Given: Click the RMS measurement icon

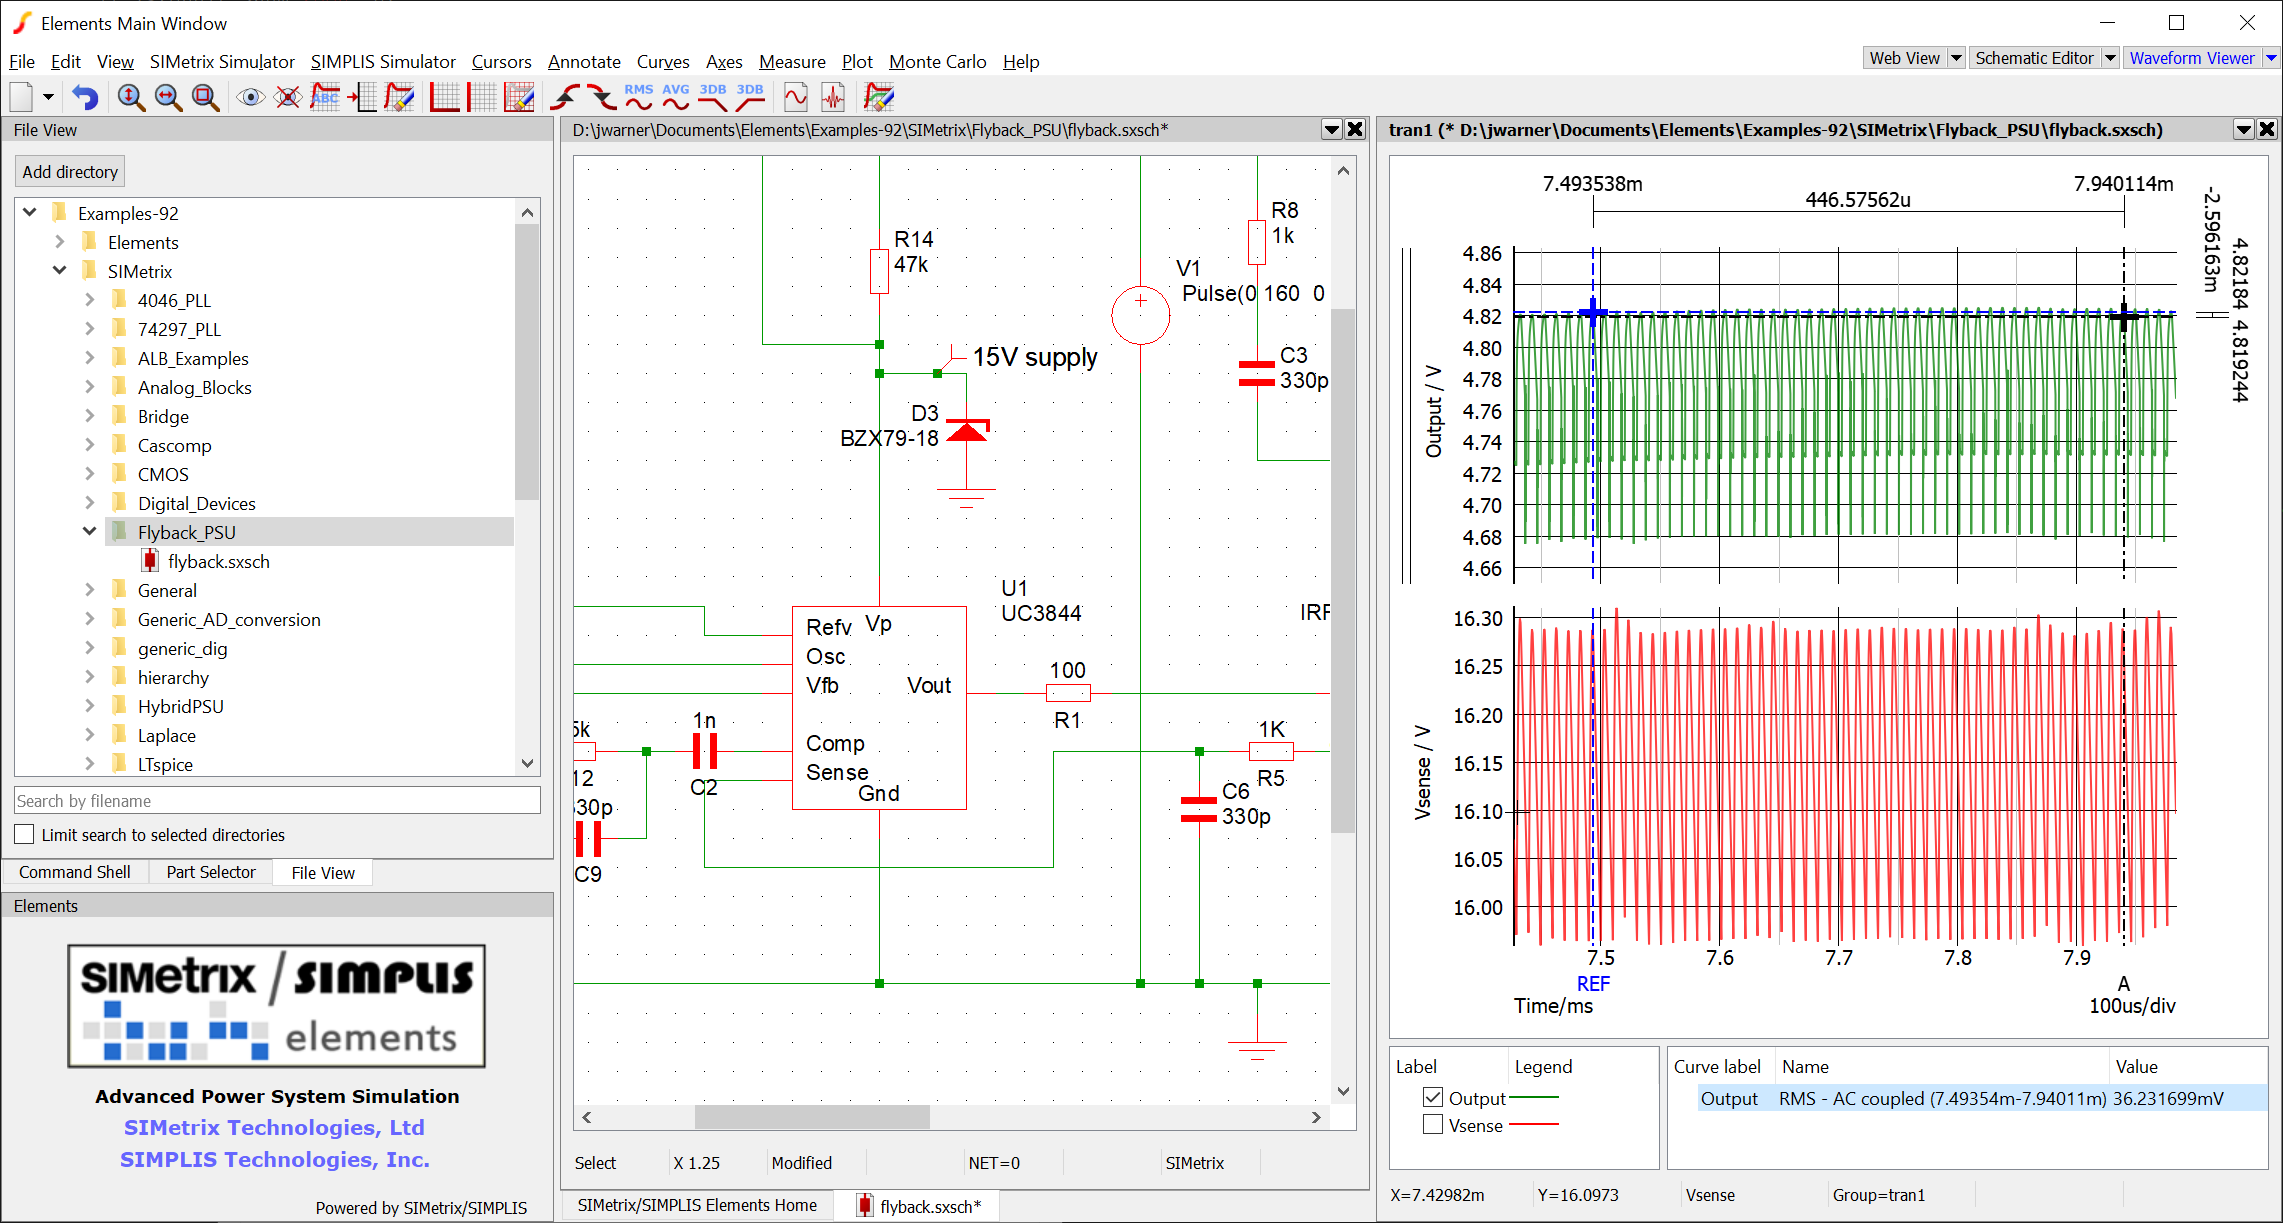Looking at the screenshot, I should click(638, 97).
